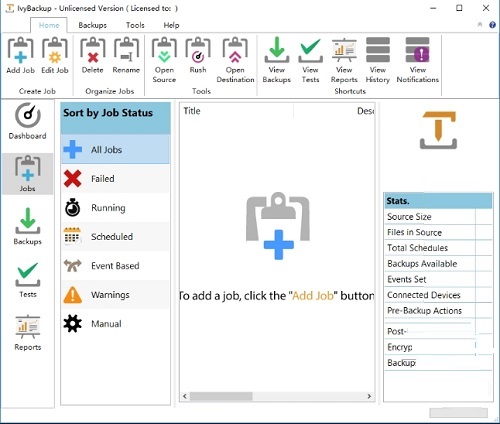Filter jobs by Failed status
The width and height of the screenshot is (500, 424).
(115, 179)
